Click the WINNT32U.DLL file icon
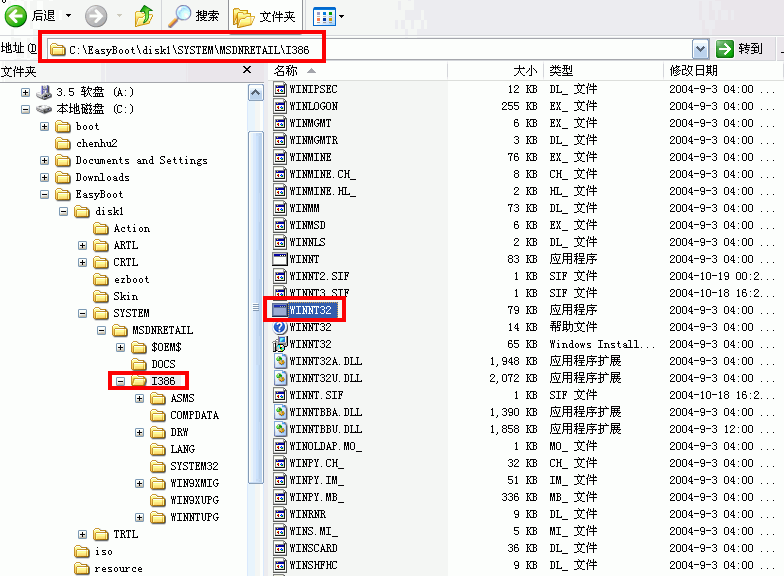 click(x=280, y=378)
